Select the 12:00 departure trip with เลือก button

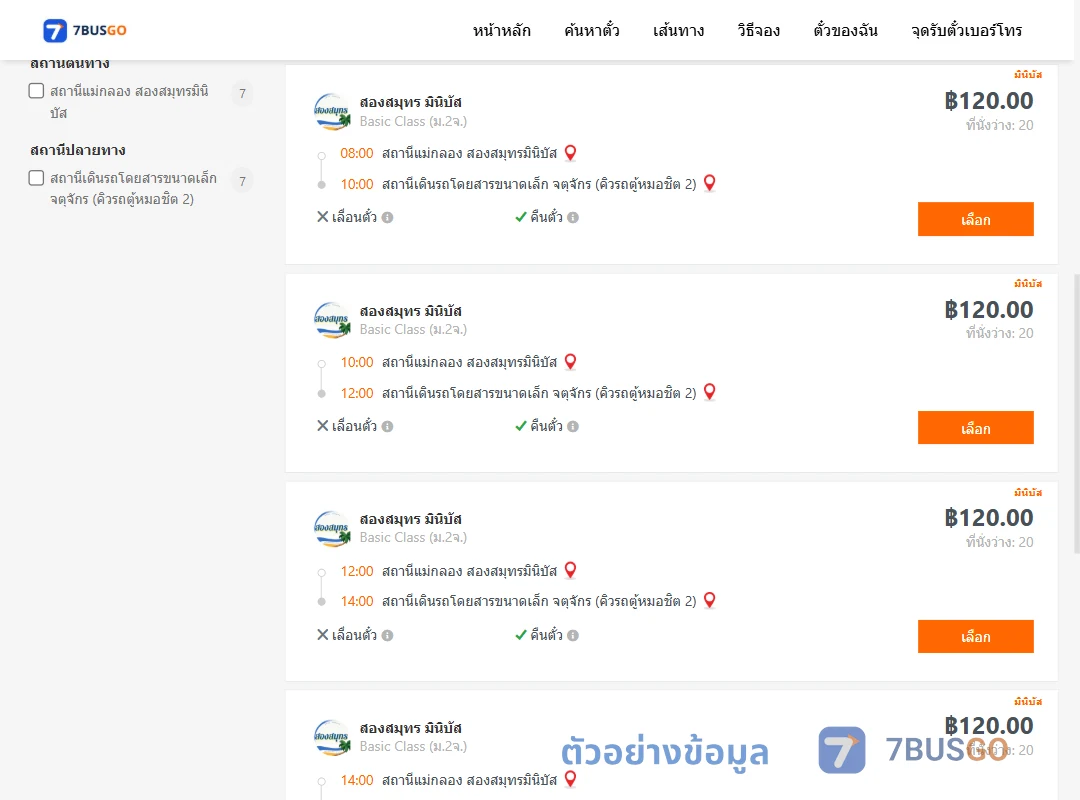(975, 637)
